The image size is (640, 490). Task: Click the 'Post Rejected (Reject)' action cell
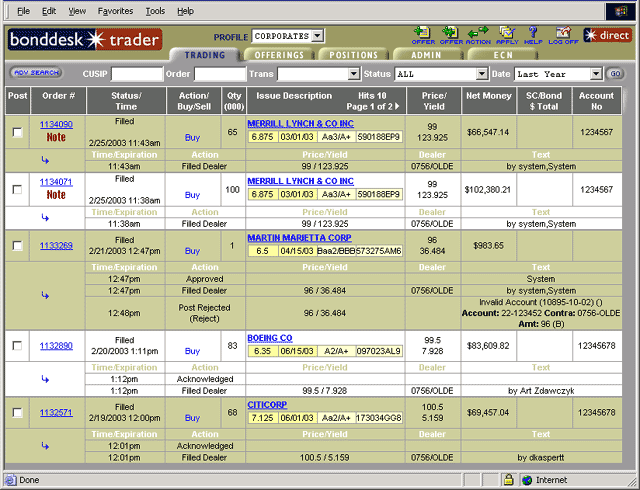pos(204,313)
